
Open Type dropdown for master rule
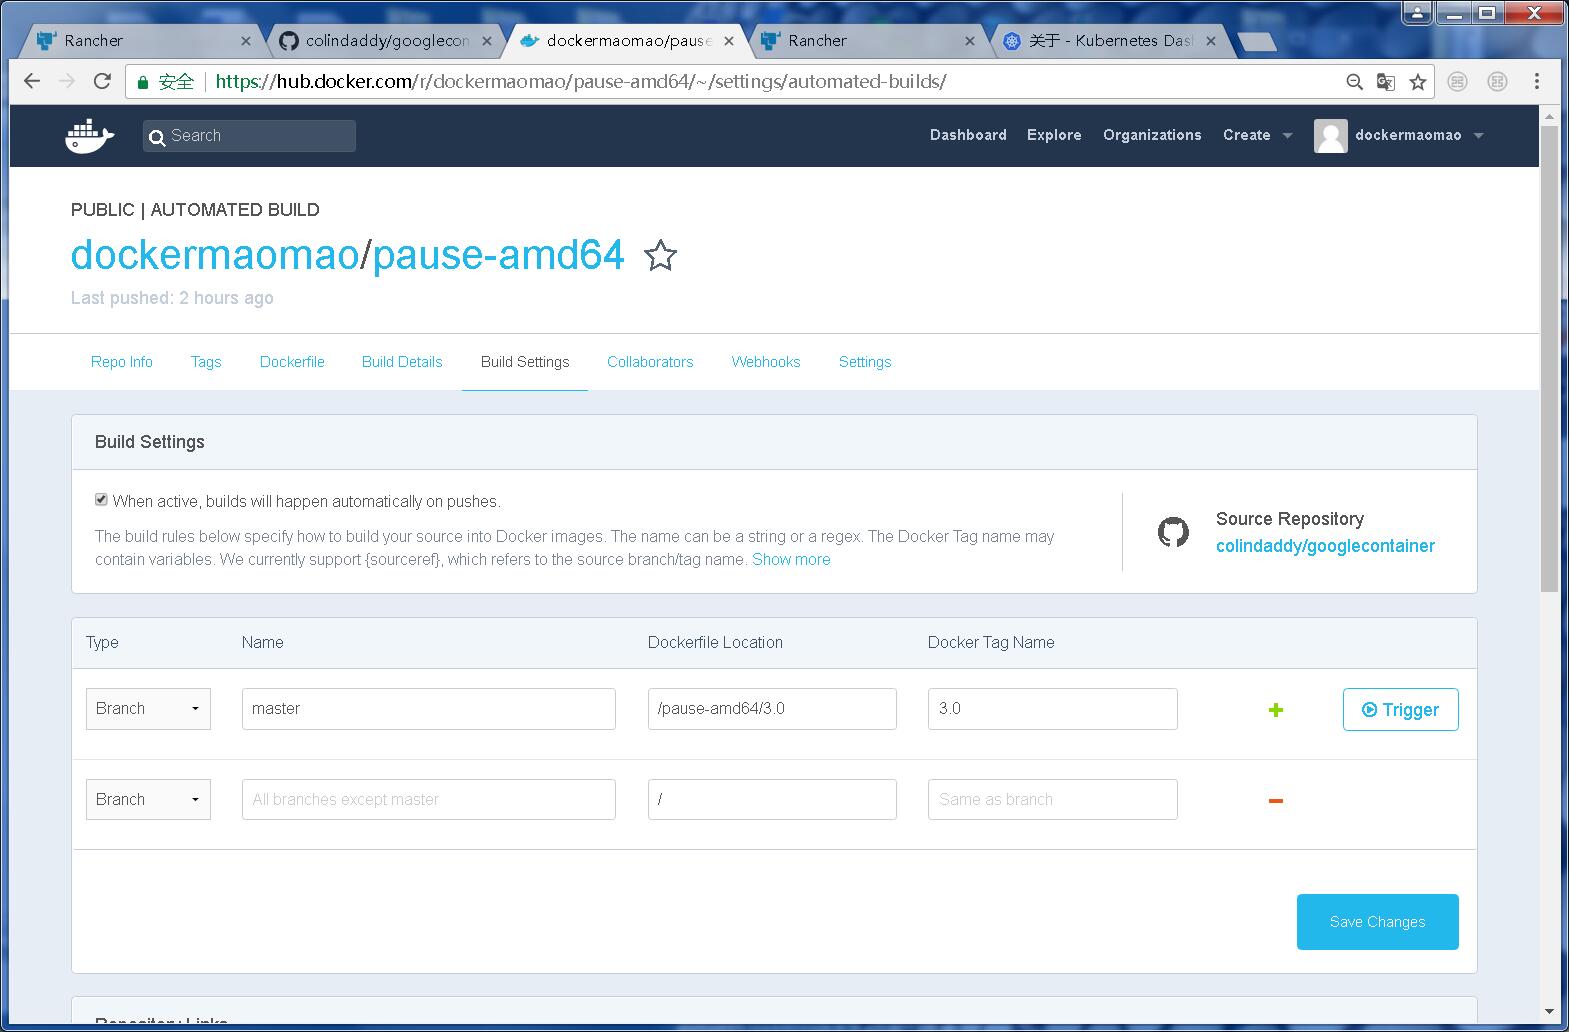[x=148, y=709]
